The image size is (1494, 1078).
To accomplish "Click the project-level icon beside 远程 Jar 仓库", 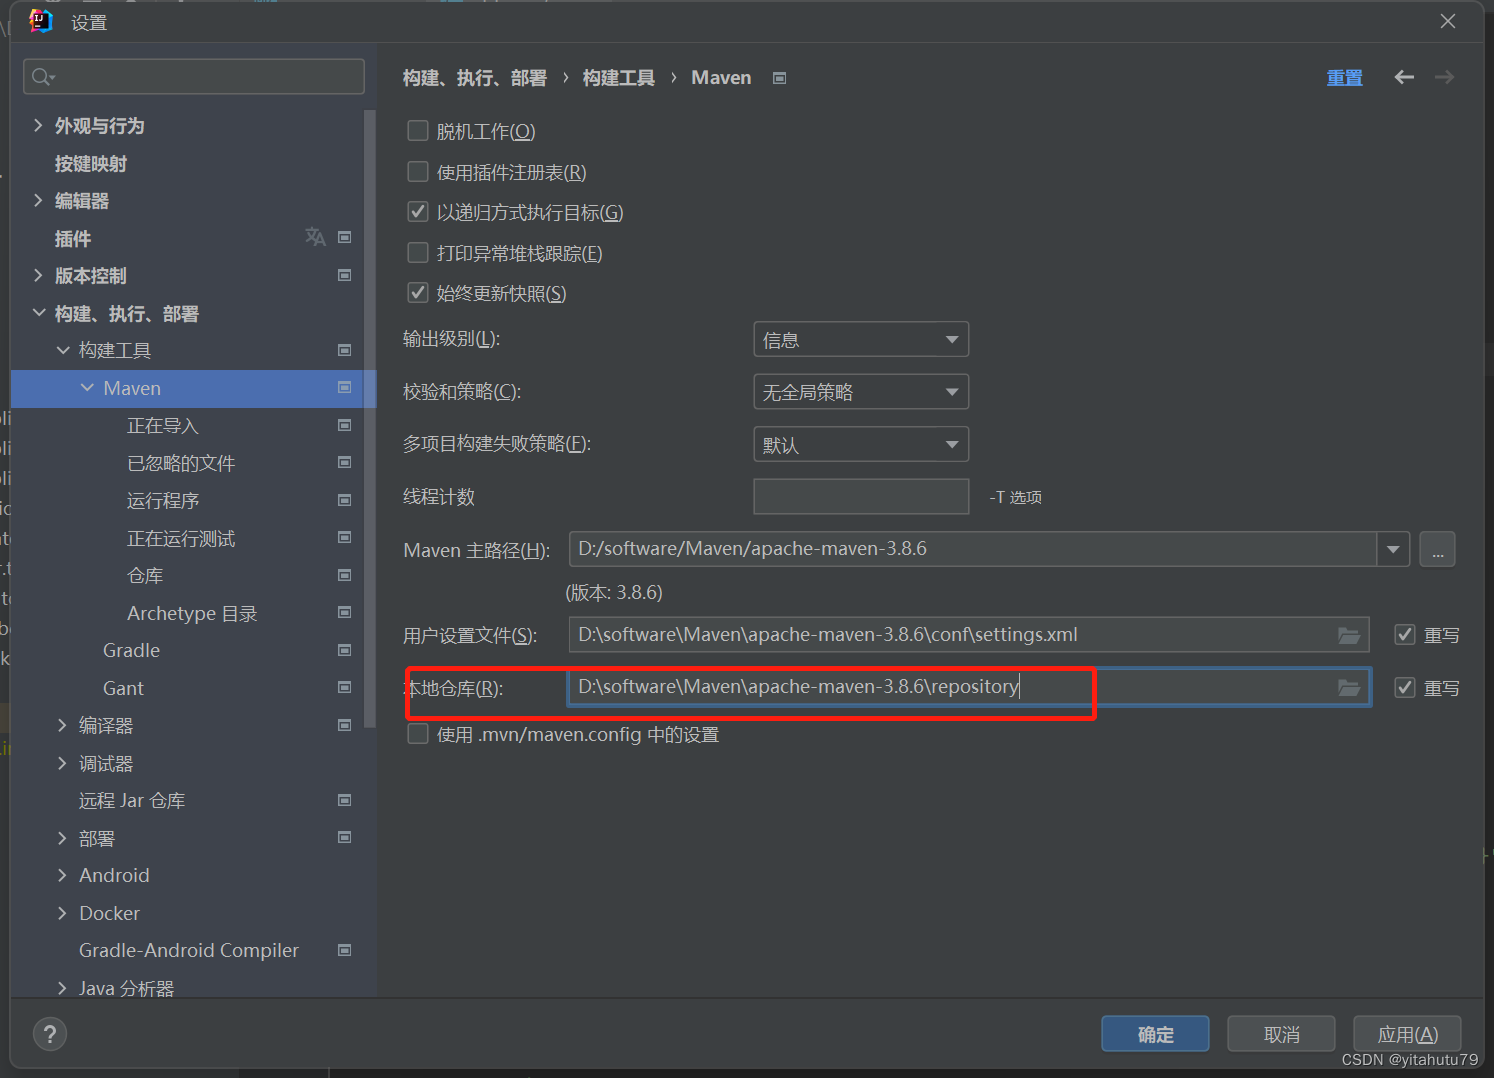I will (x=345, y=800).
